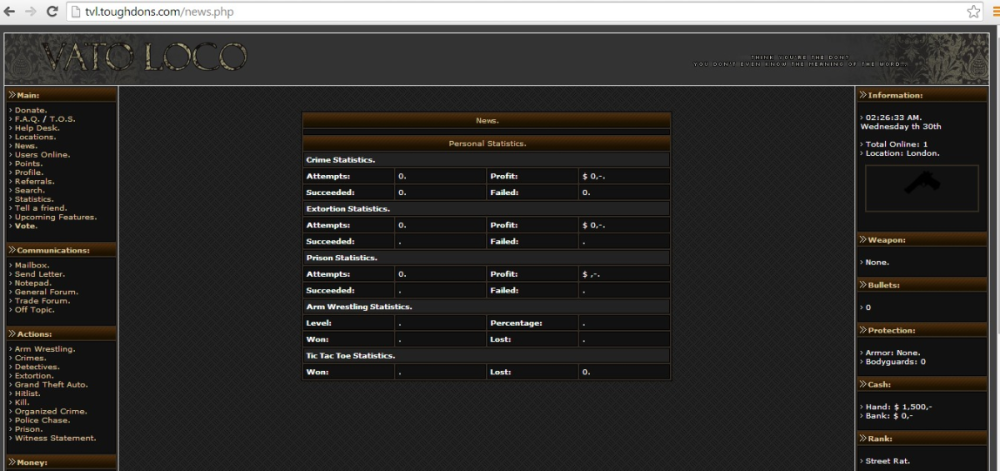Reload the page with the refresh icon
Screen dimensions: 1000x471
click(52, 11)
